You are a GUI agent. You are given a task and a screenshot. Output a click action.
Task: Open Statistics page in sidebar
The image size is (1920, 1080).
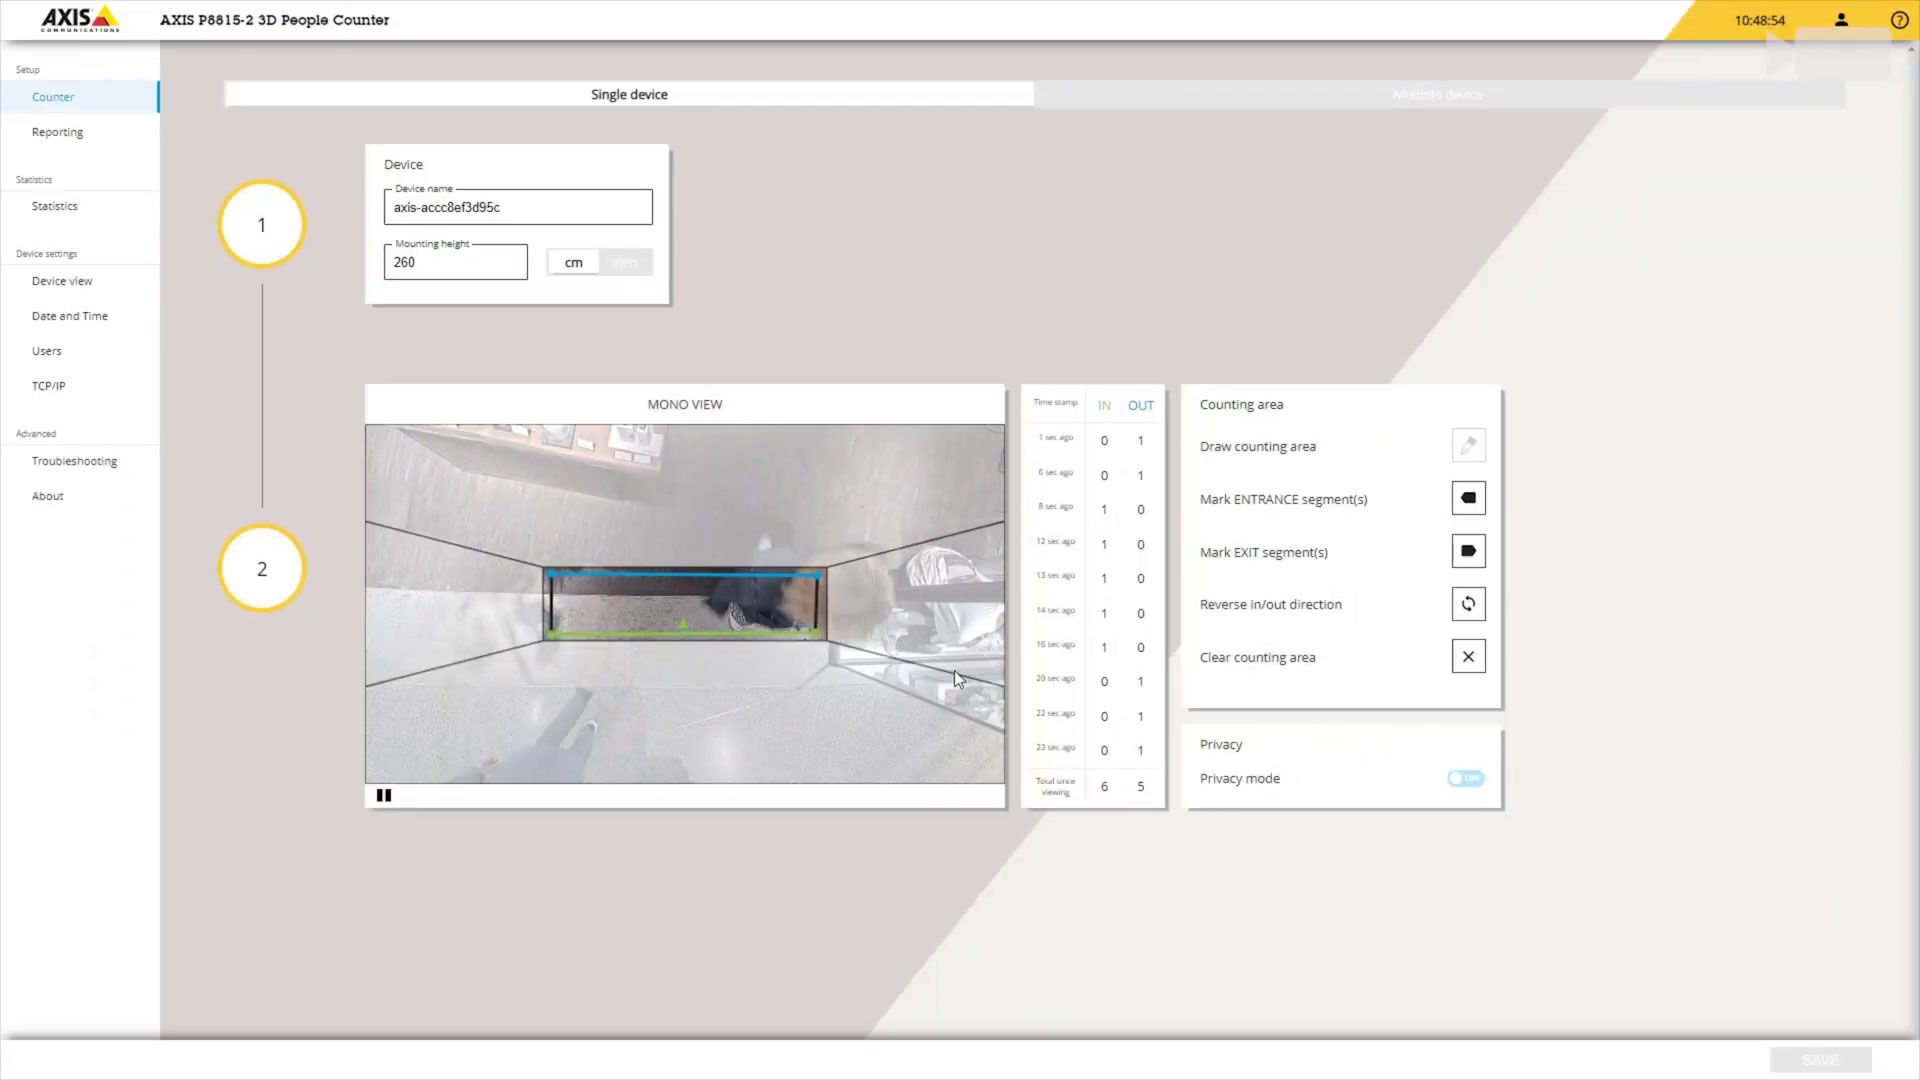click(x=54, y=206)
